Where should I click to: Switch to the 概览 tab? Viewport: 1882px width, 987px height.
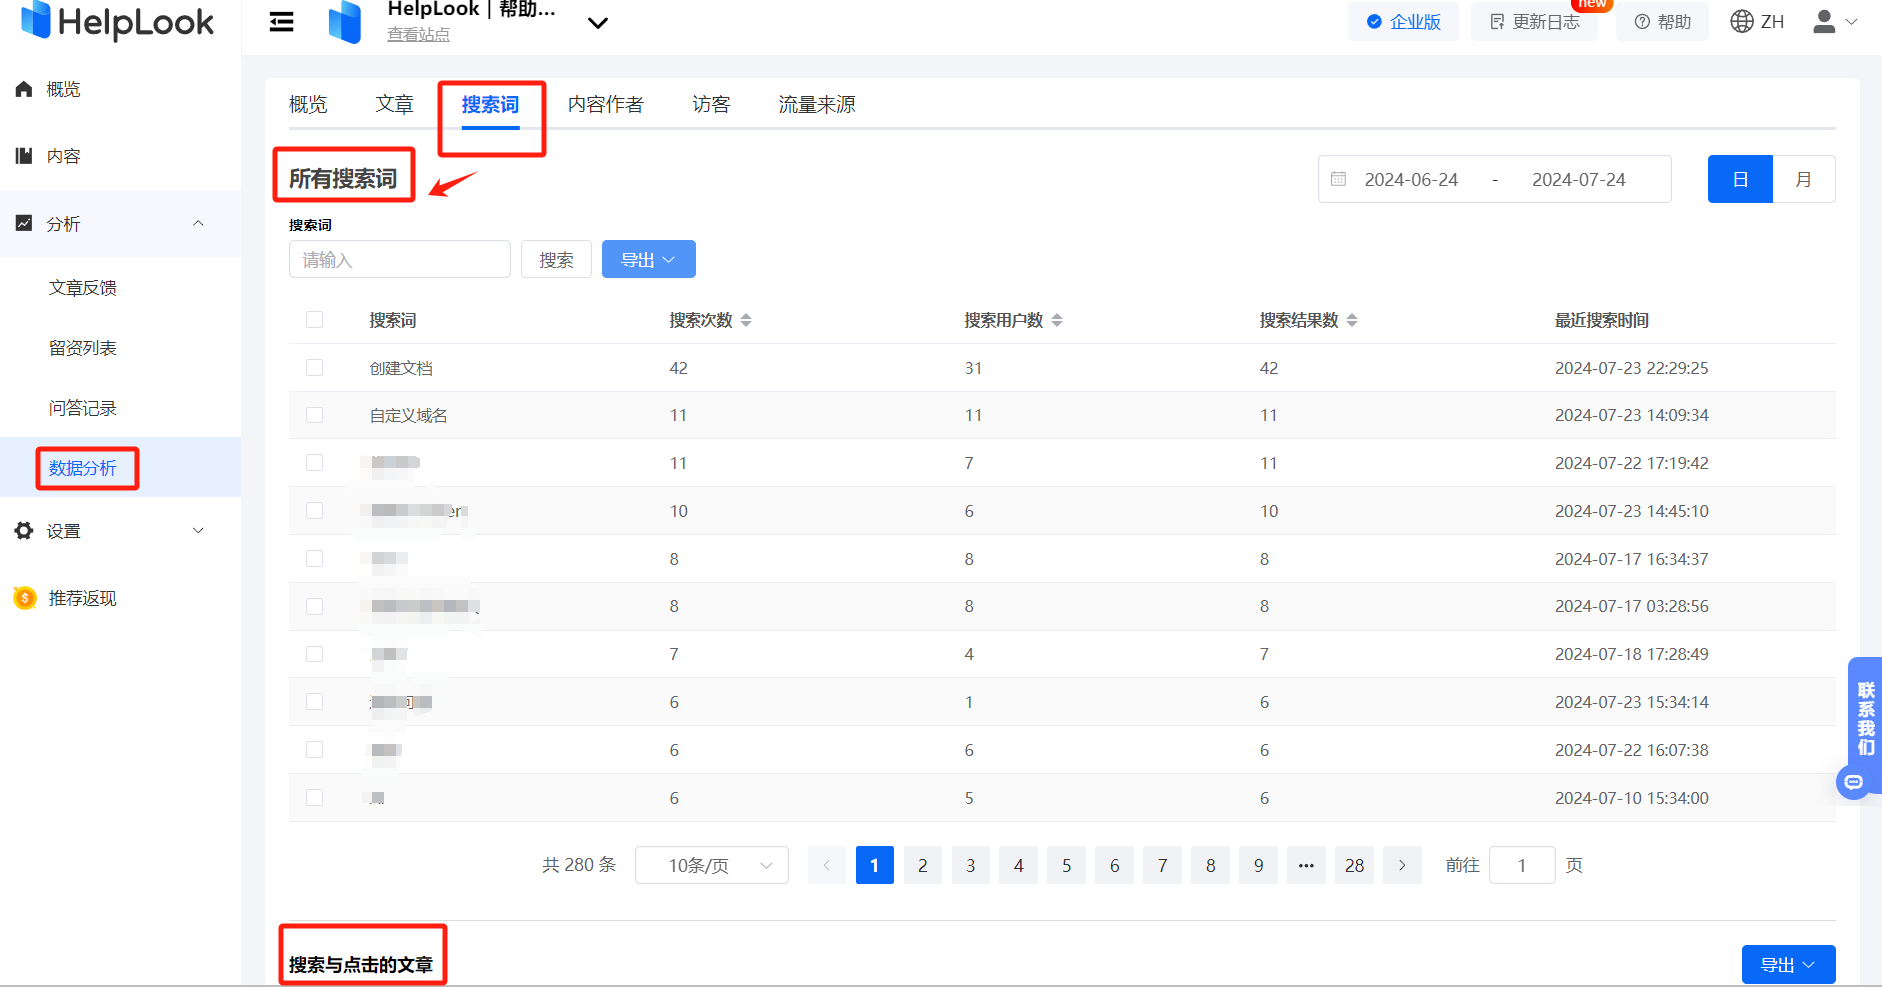point(308,104)
